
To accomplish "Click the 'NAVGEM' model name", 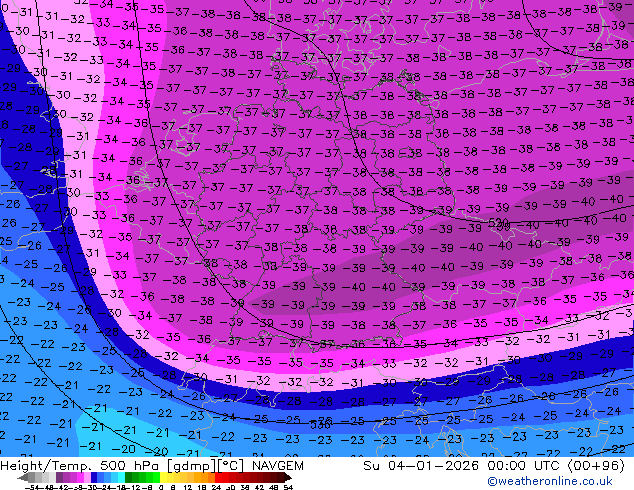I will pyautogui.click(x=278, y=466).
